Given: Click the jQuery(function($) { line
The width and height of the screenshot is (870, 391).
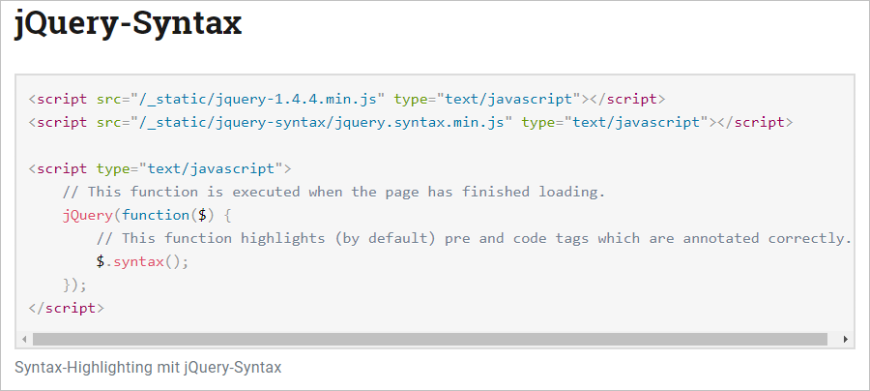Looking at the screenshot, I should pos(146,215).
